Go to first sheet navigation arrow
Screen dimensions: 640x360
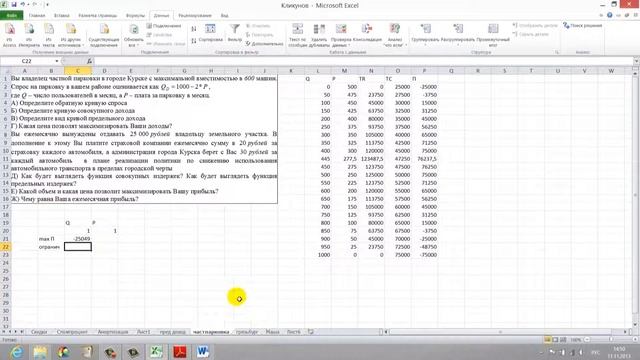click(x=4, y=332)
